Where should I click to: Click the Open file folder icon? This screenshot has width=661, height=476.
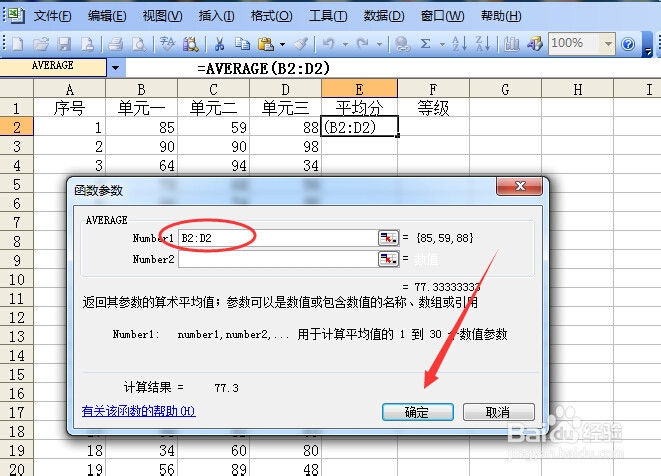(x=41, y=43)
